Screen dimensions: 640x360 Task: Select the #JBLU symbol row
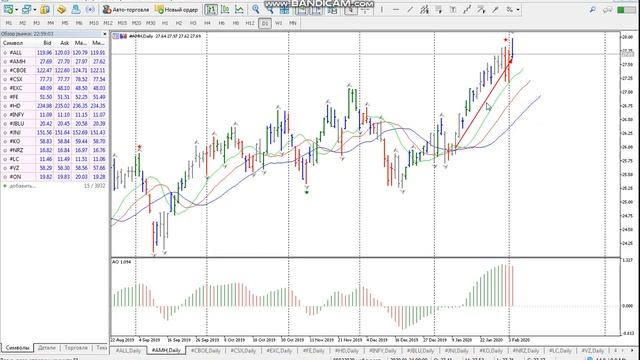coord(54,124)
